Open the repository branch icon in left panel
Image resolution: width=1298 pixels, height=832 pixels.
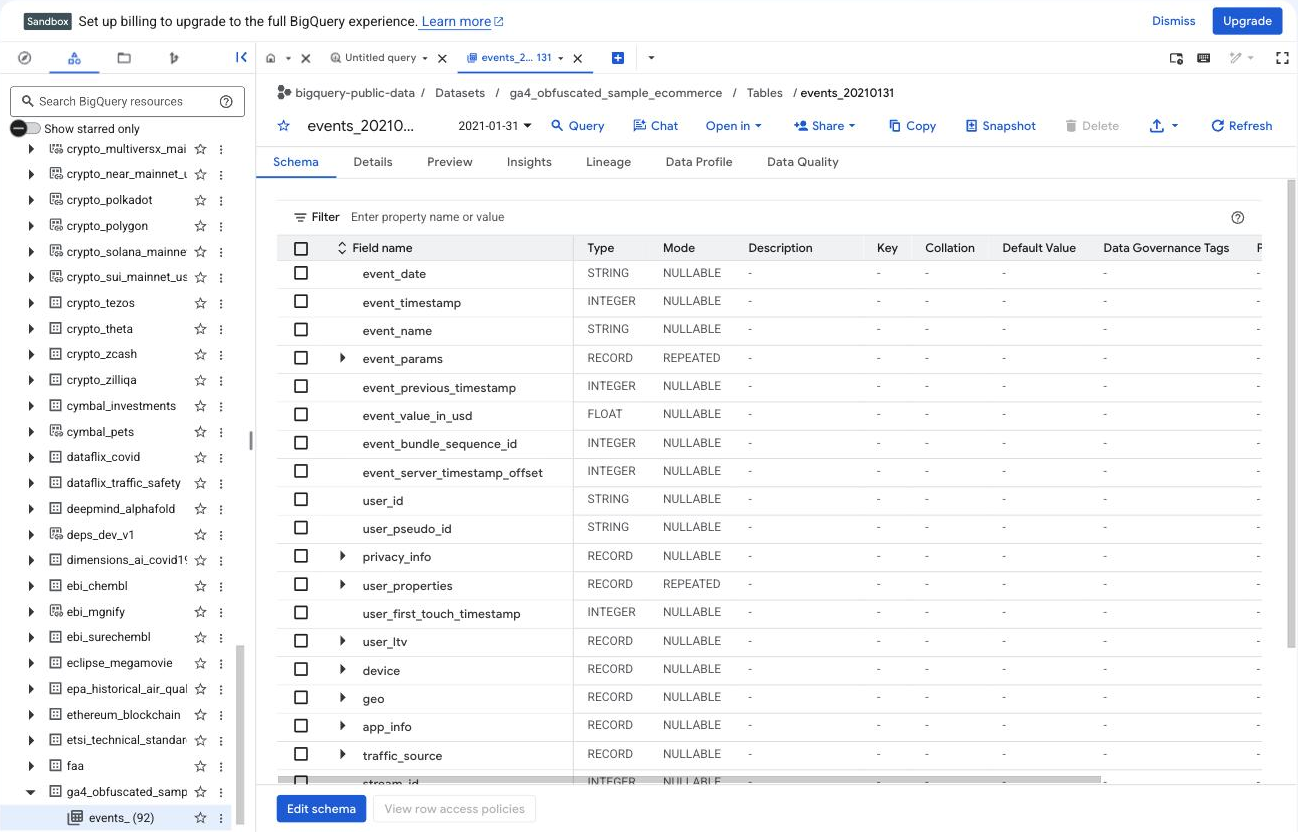pos(174,58)
